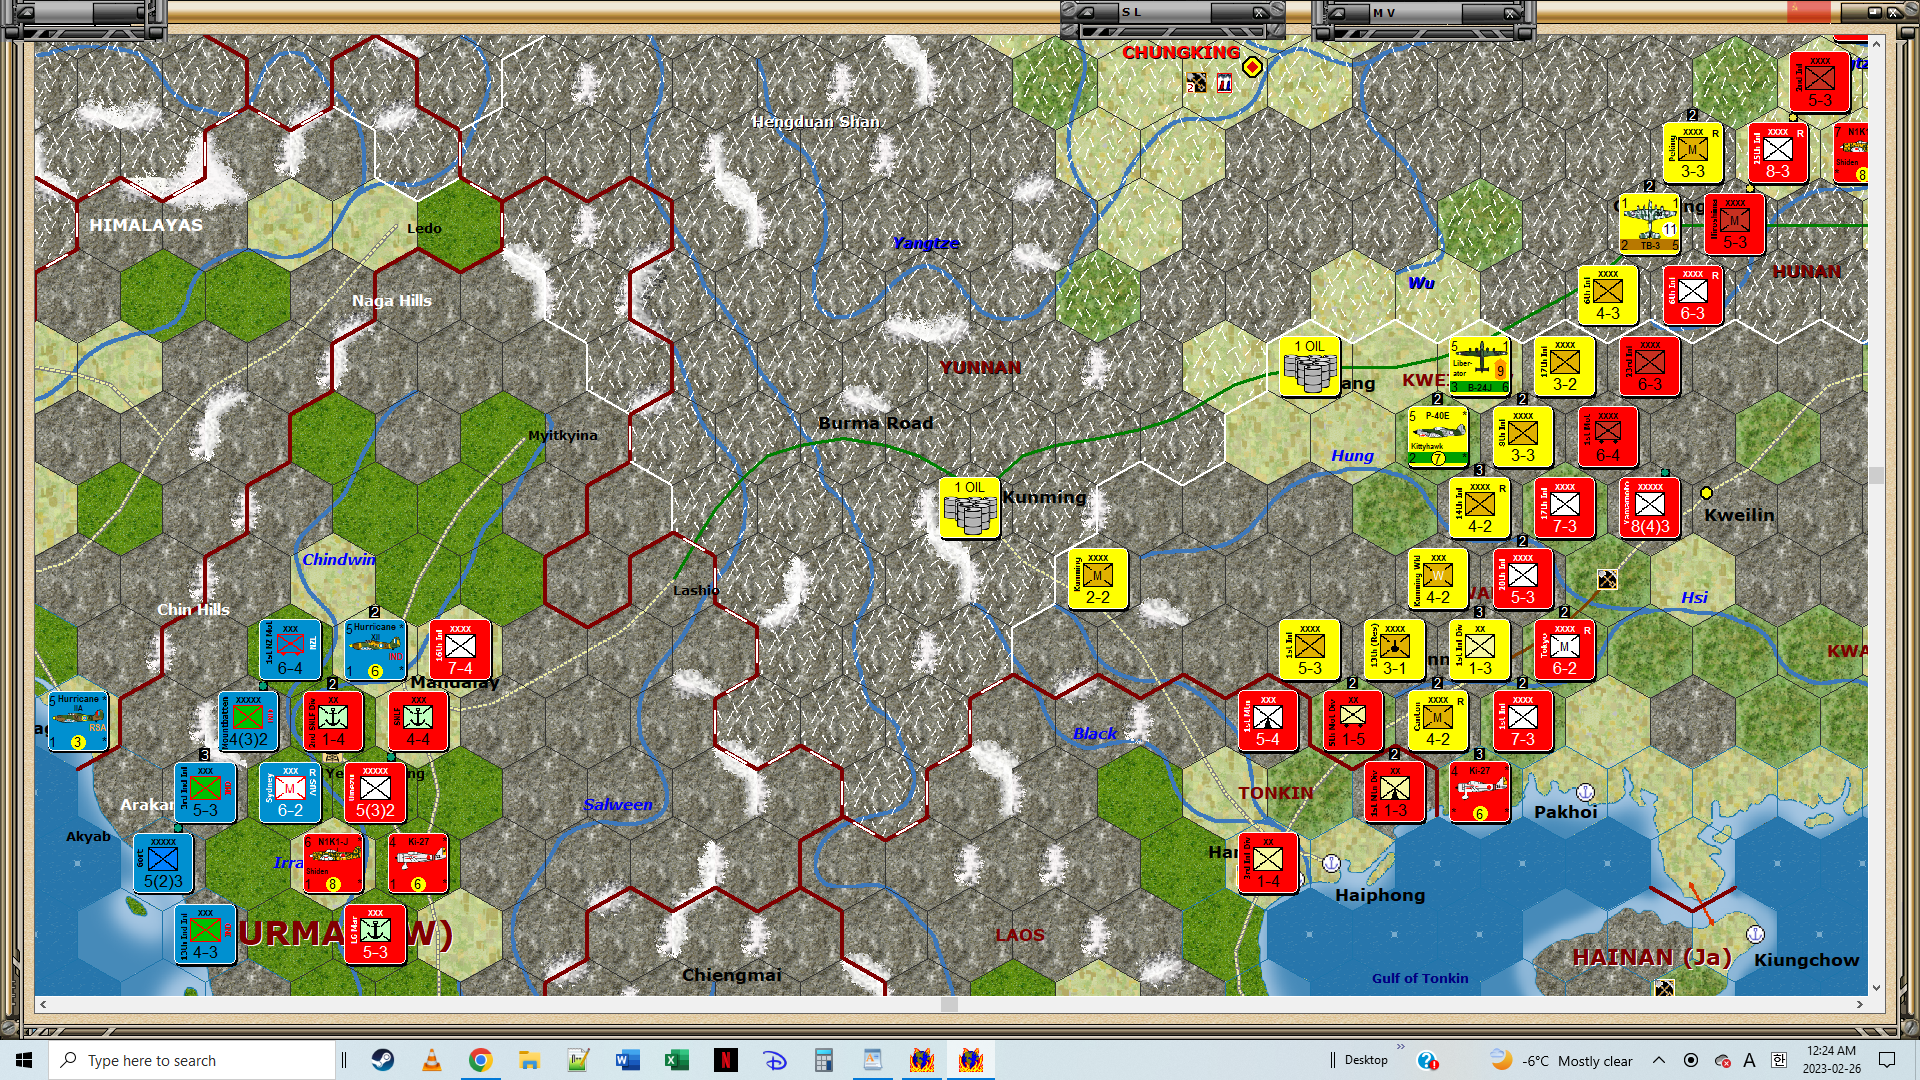1920x1080 pixels.
Task: Select the blue NZ 6-4 corps
Action: pos(290,650)
